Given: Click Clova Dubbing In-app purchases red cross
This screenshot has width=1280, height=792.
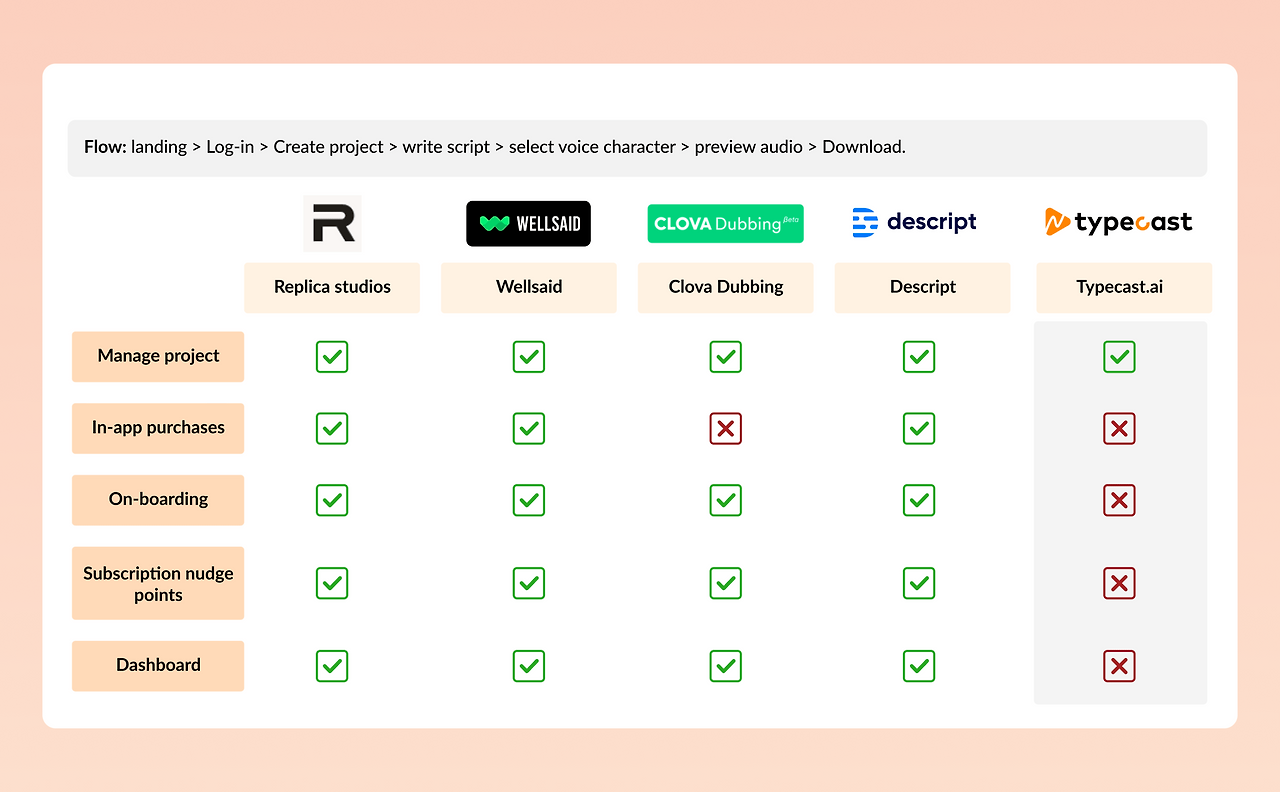Looking at the screenshot, I should [x=726, y=429].
